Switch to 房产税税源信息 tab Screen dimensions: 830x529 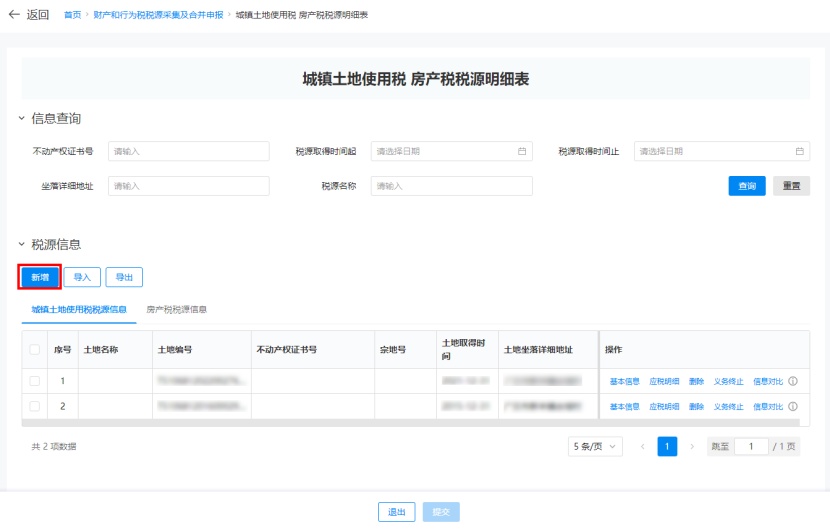(x=177, y=310)
